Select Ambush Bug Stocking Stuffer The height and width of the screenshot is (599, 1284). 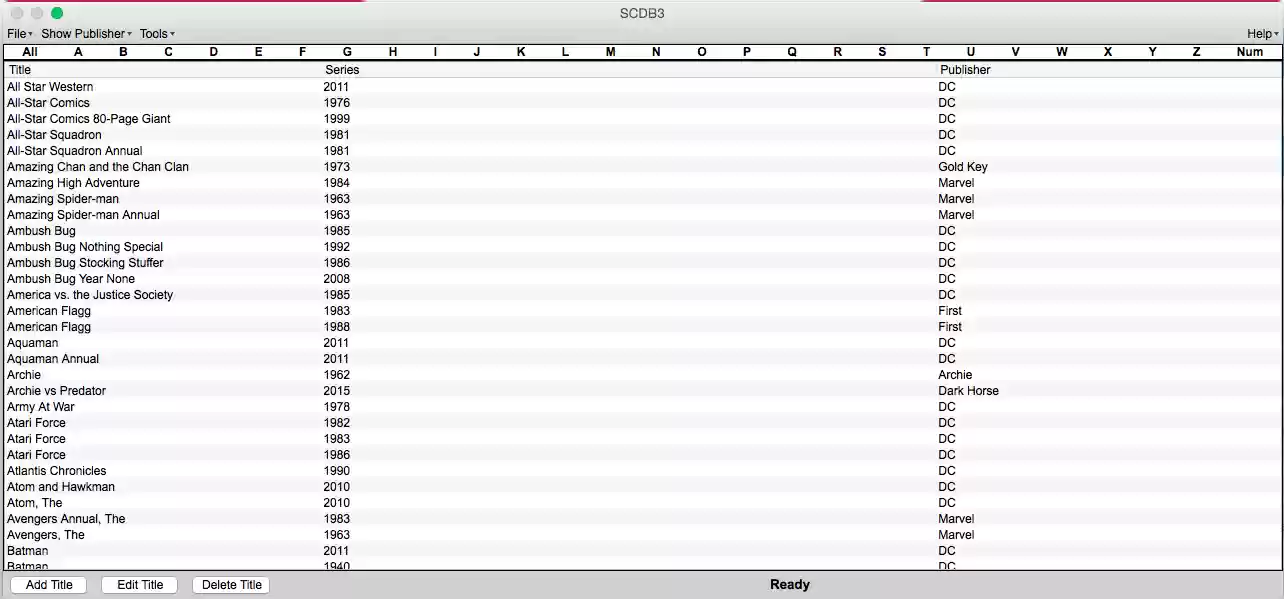pos(85,263)
